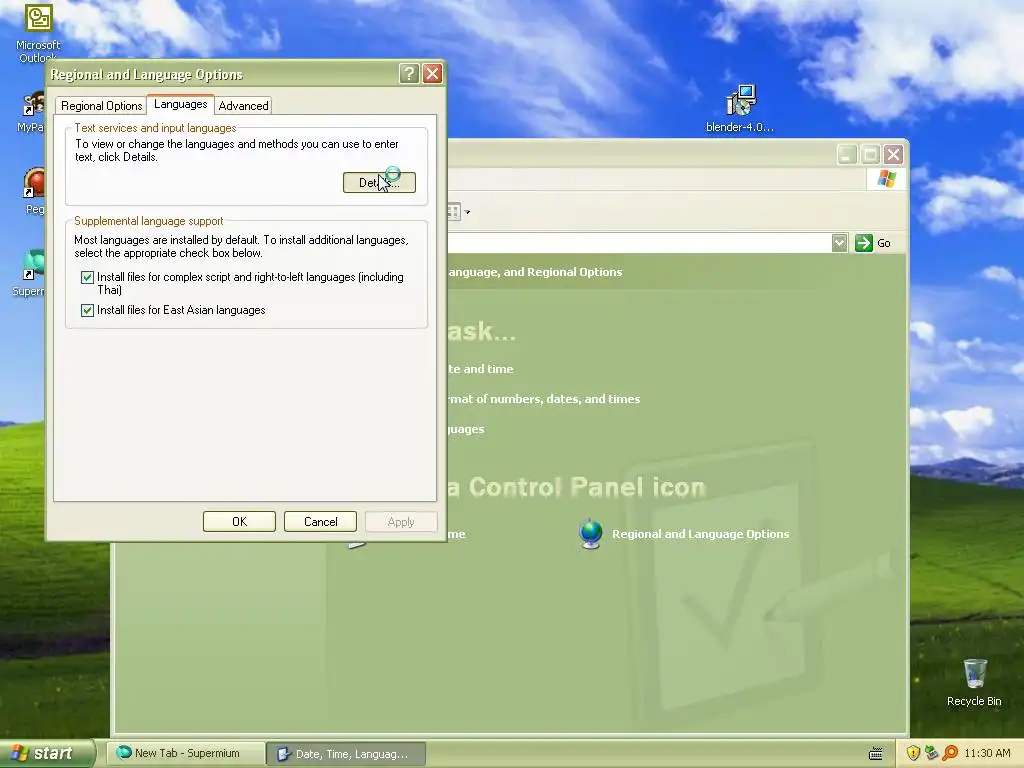Select the blender-4.0 installer desktop icon
1024x768 pixels.
[x=740, y=108]
